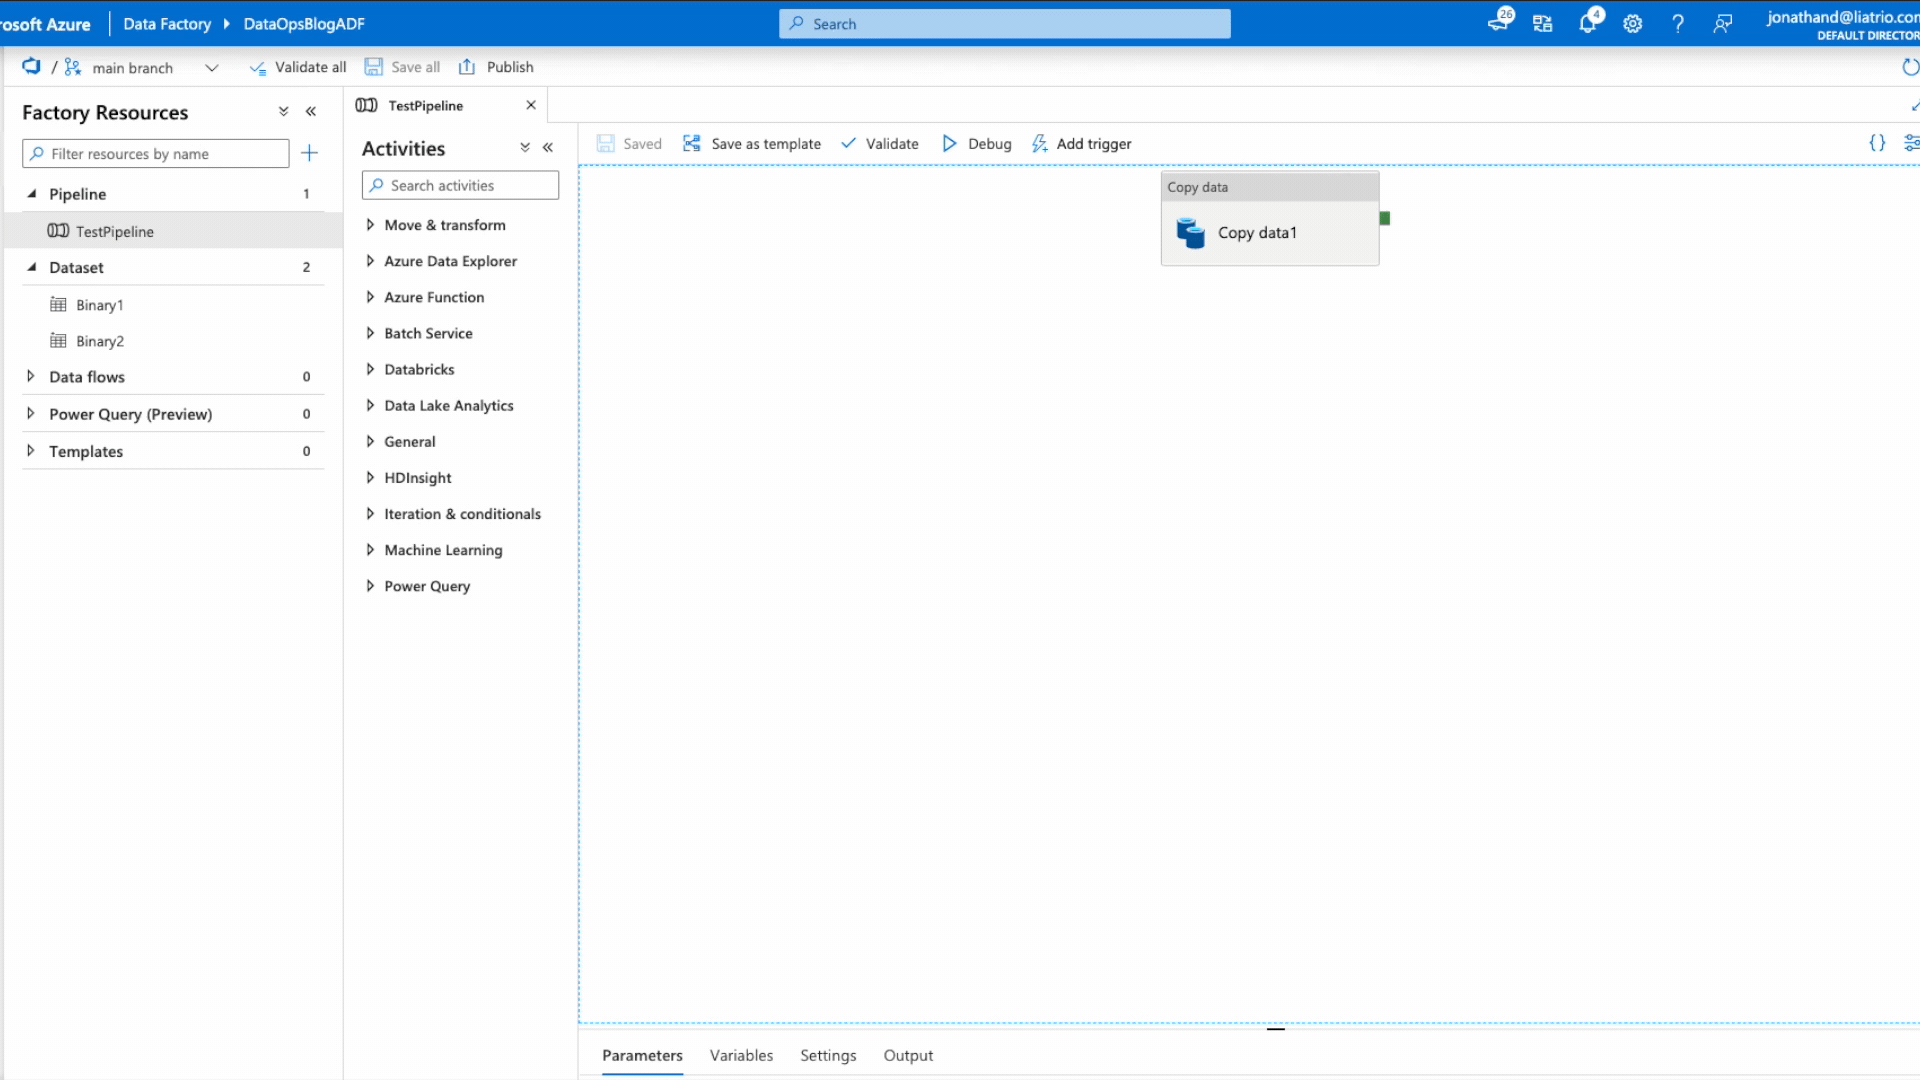Open the notifications bell
Viewport: 1920px width, 1080px height.
[x=1588, y=23]
